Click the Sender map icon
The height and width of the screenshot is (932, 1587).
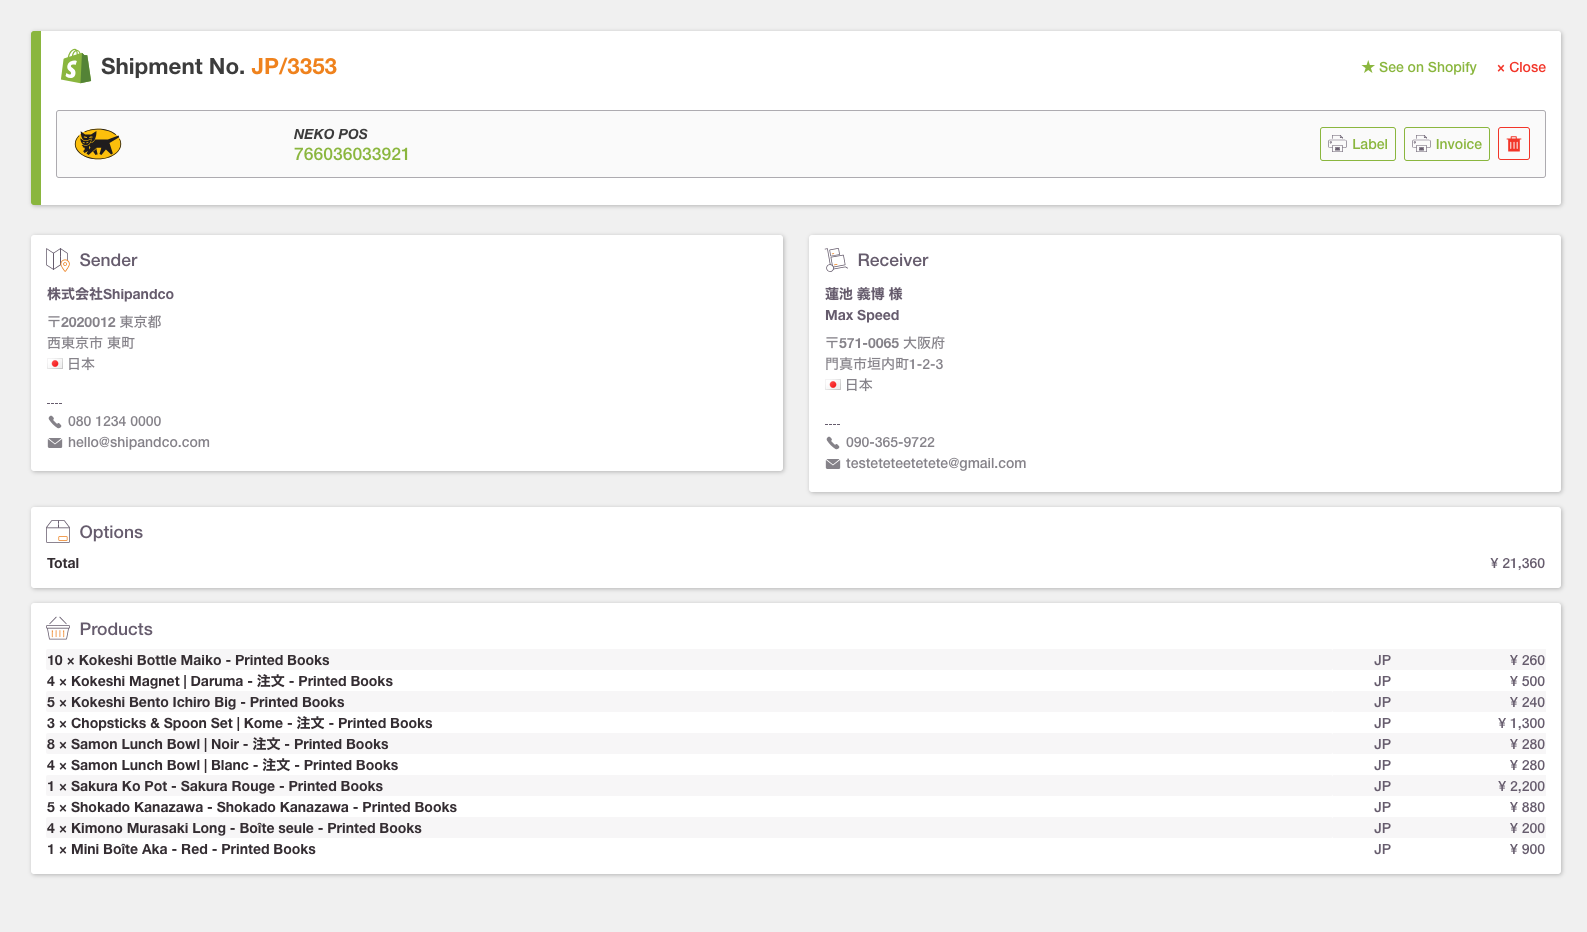tap(58, 260)
